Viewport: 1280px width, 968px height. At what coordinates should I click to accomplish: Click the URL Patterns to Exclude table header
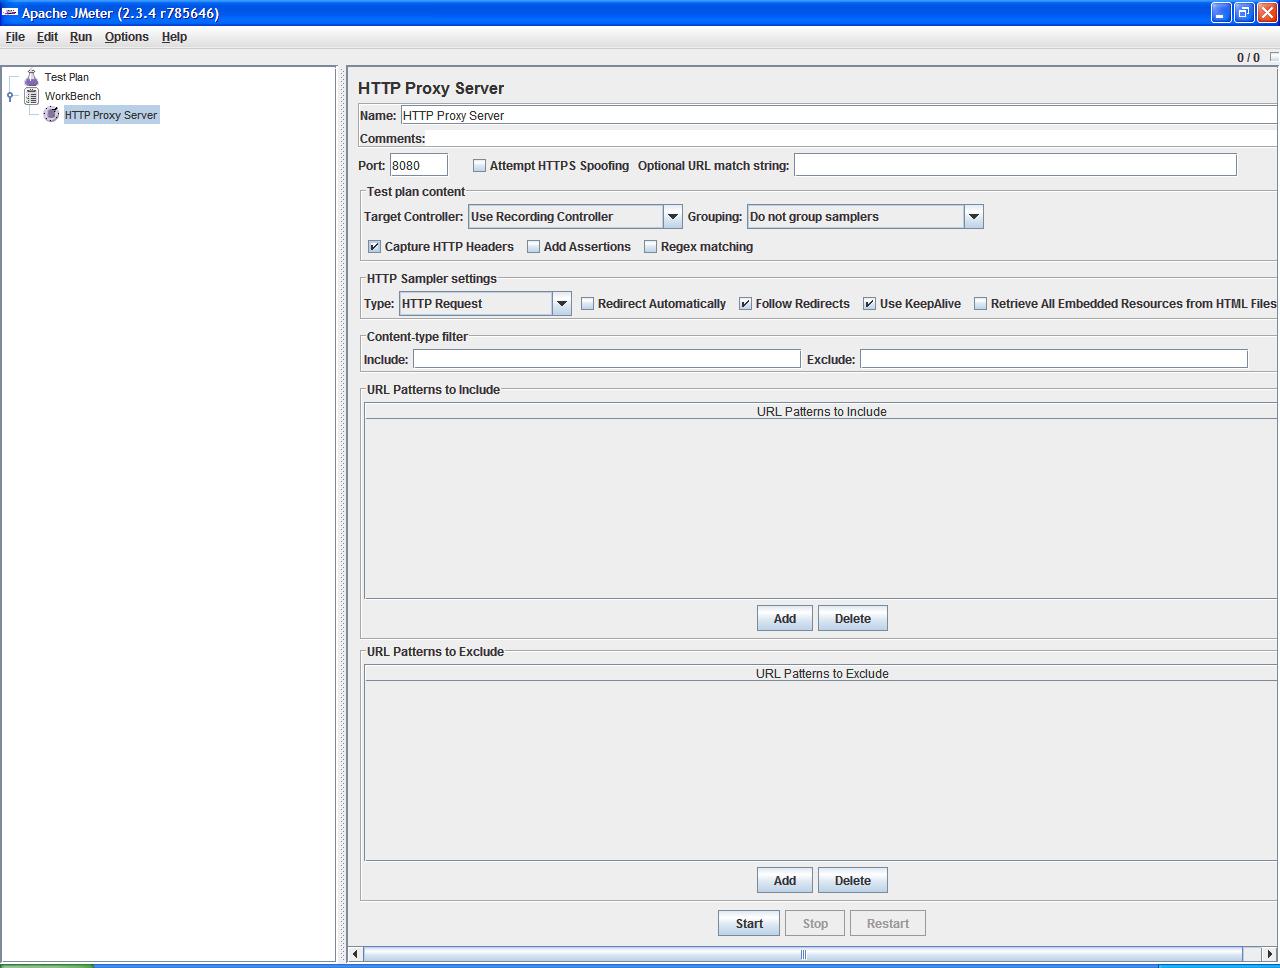821,673
